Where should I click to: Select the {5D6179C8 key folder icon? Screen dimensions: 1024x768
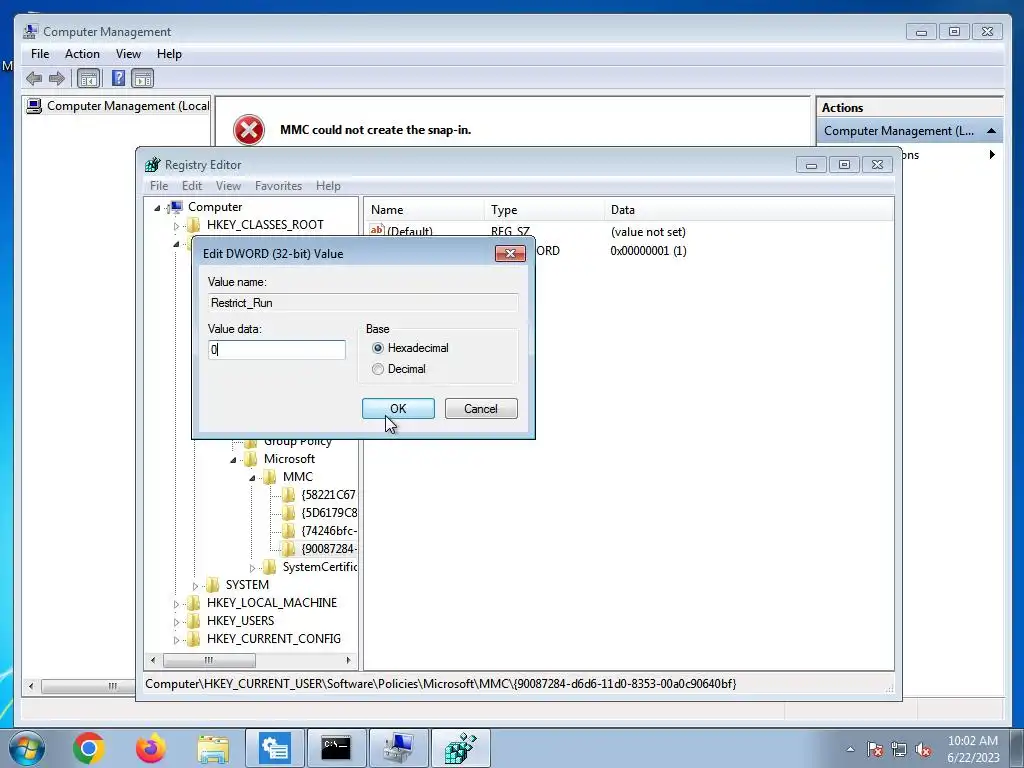pos(288,513)
